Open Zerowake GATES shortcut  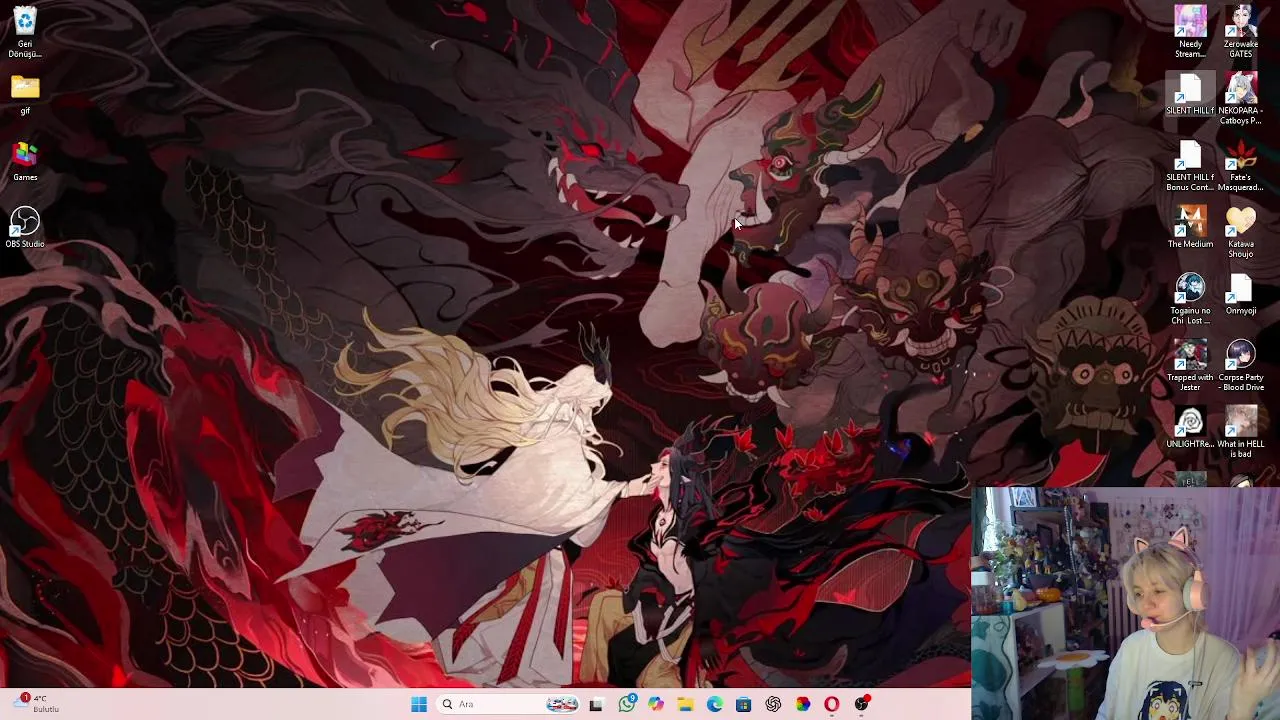1241,32
